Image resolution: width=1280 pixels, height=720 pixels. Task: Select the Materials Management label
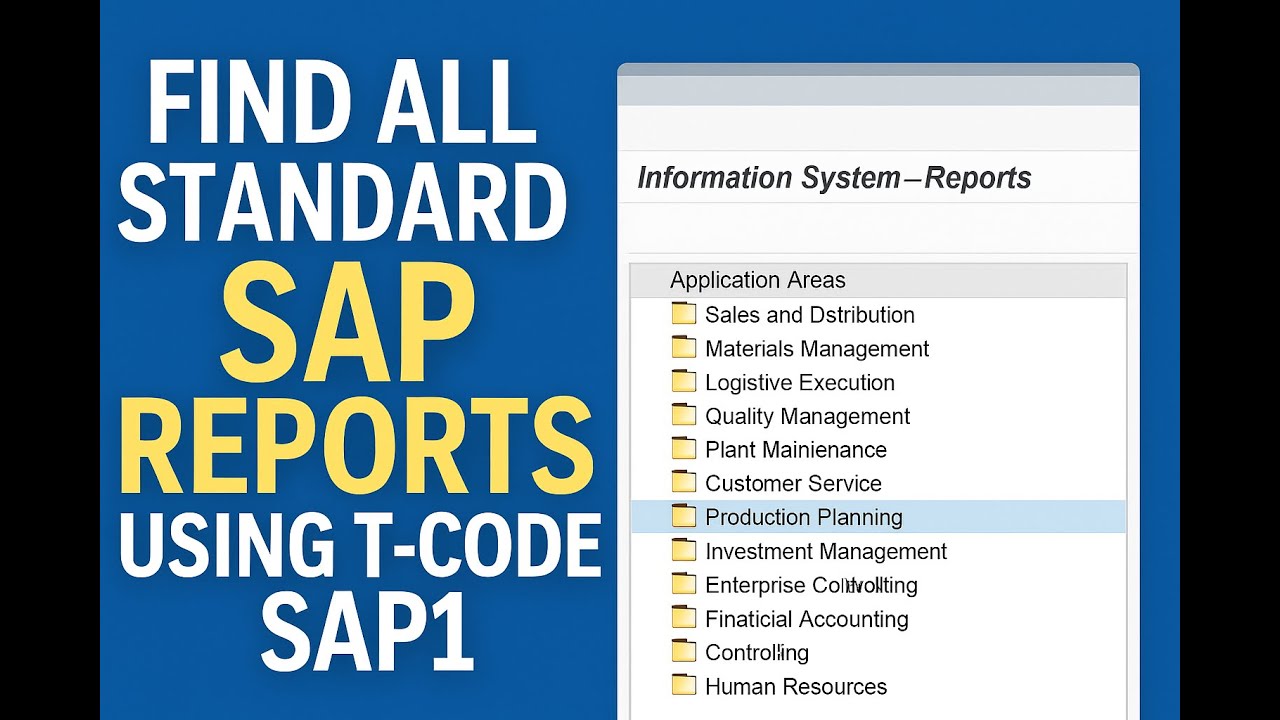tap(817, 349)
